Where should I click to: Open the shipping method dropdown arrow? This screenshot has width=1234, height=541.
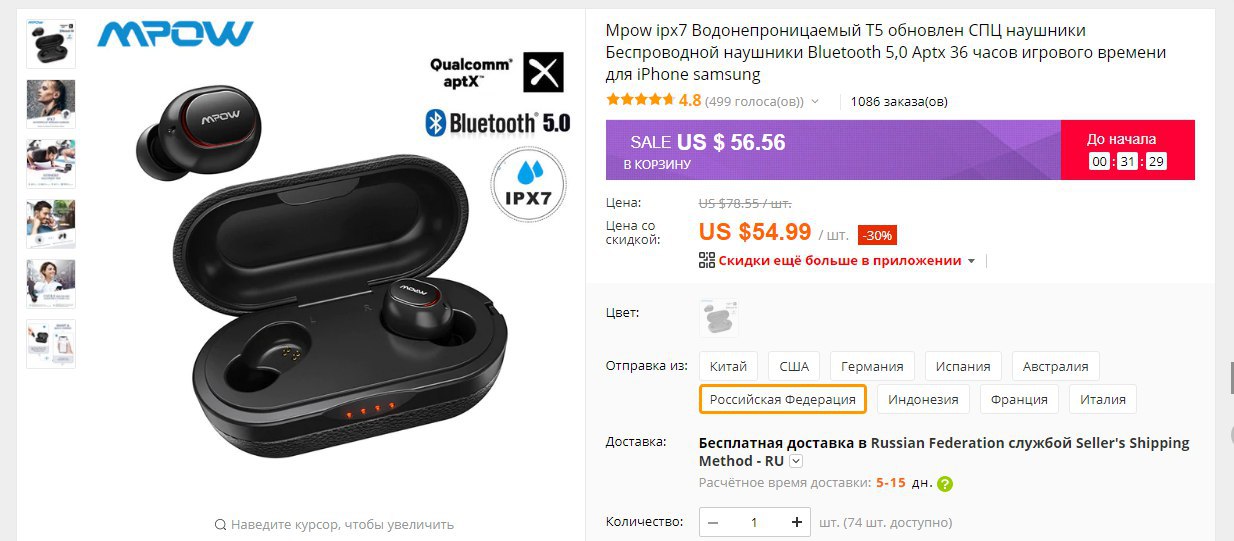pyautogui.click(x=796, y=461)
